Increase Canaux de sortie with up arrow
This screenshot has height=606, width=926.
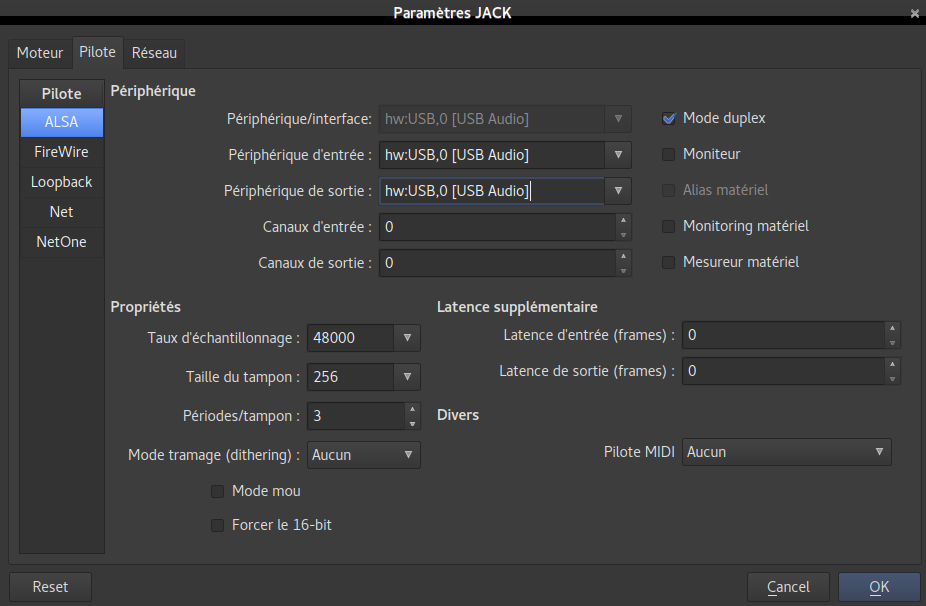pyautogui.click(x=623, y=256)
